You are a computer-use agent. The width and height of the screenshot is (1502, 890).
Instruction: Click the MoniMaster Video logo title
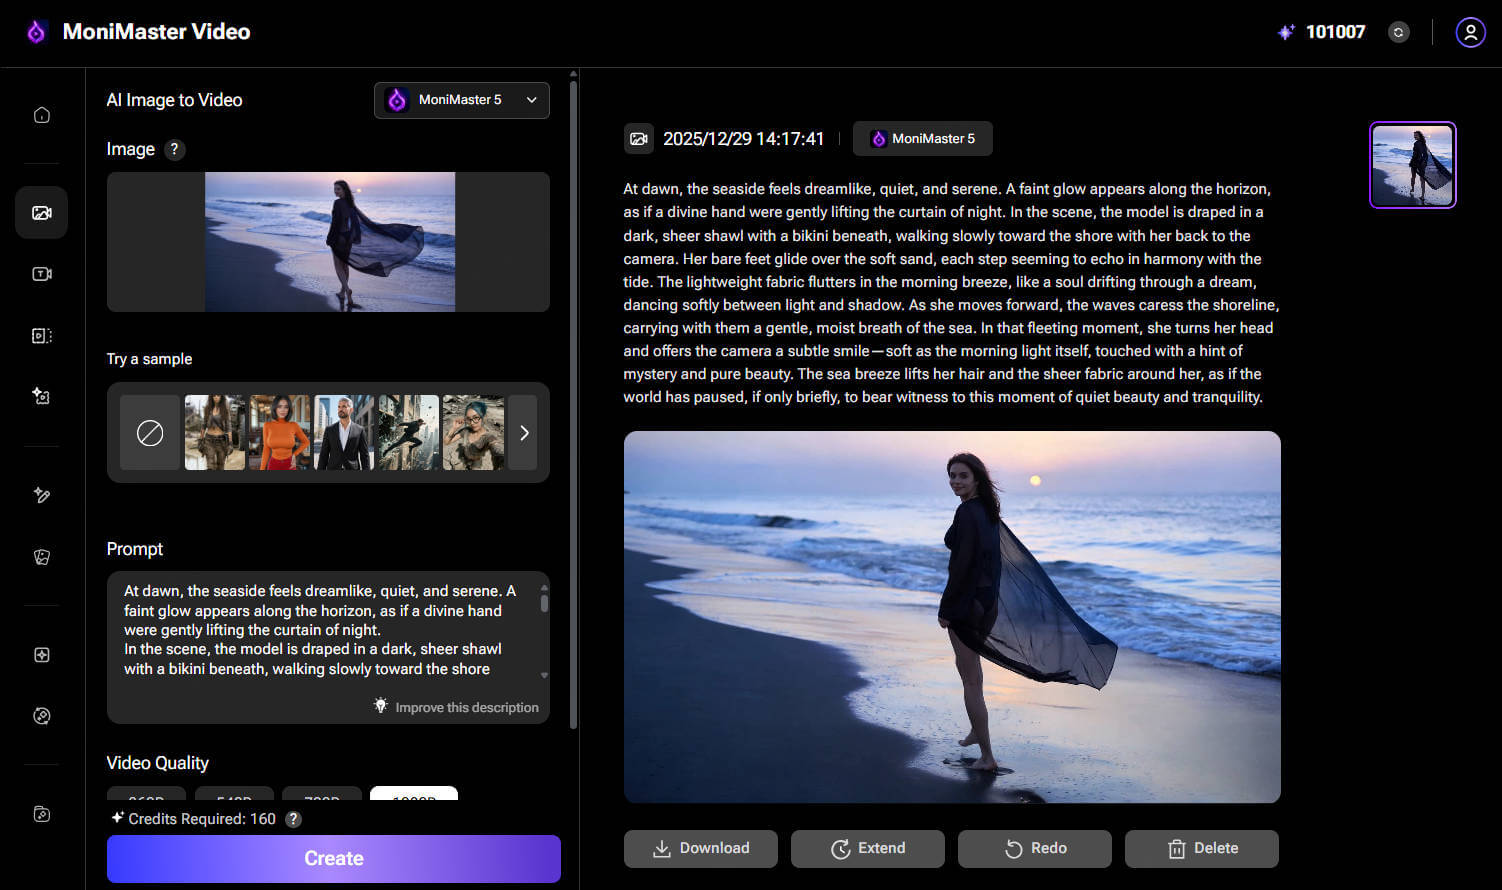click(156, 32)
